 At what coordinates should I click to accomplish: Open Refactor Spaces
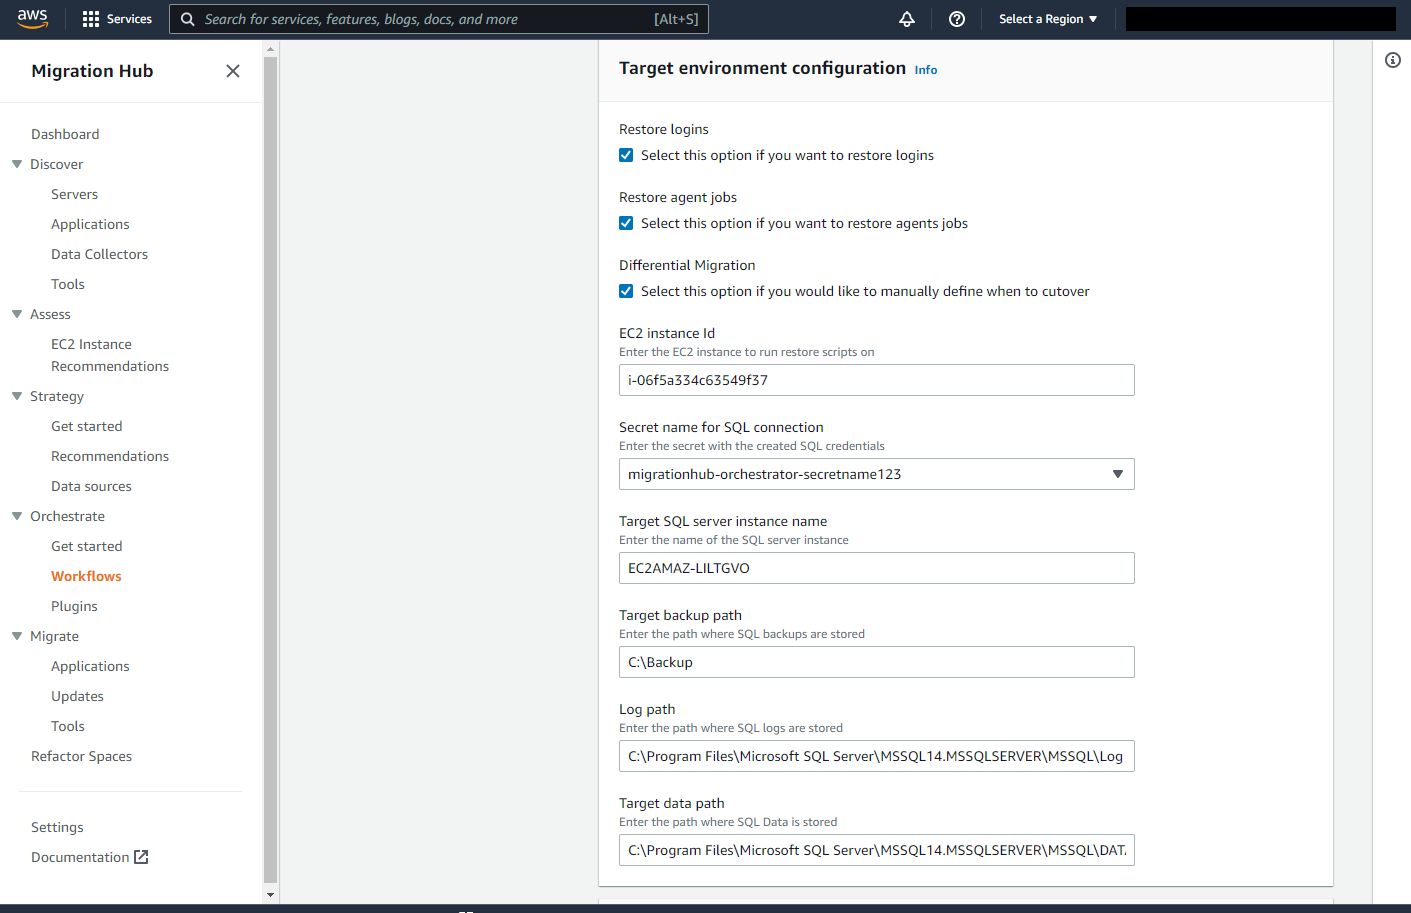(82, 756)
